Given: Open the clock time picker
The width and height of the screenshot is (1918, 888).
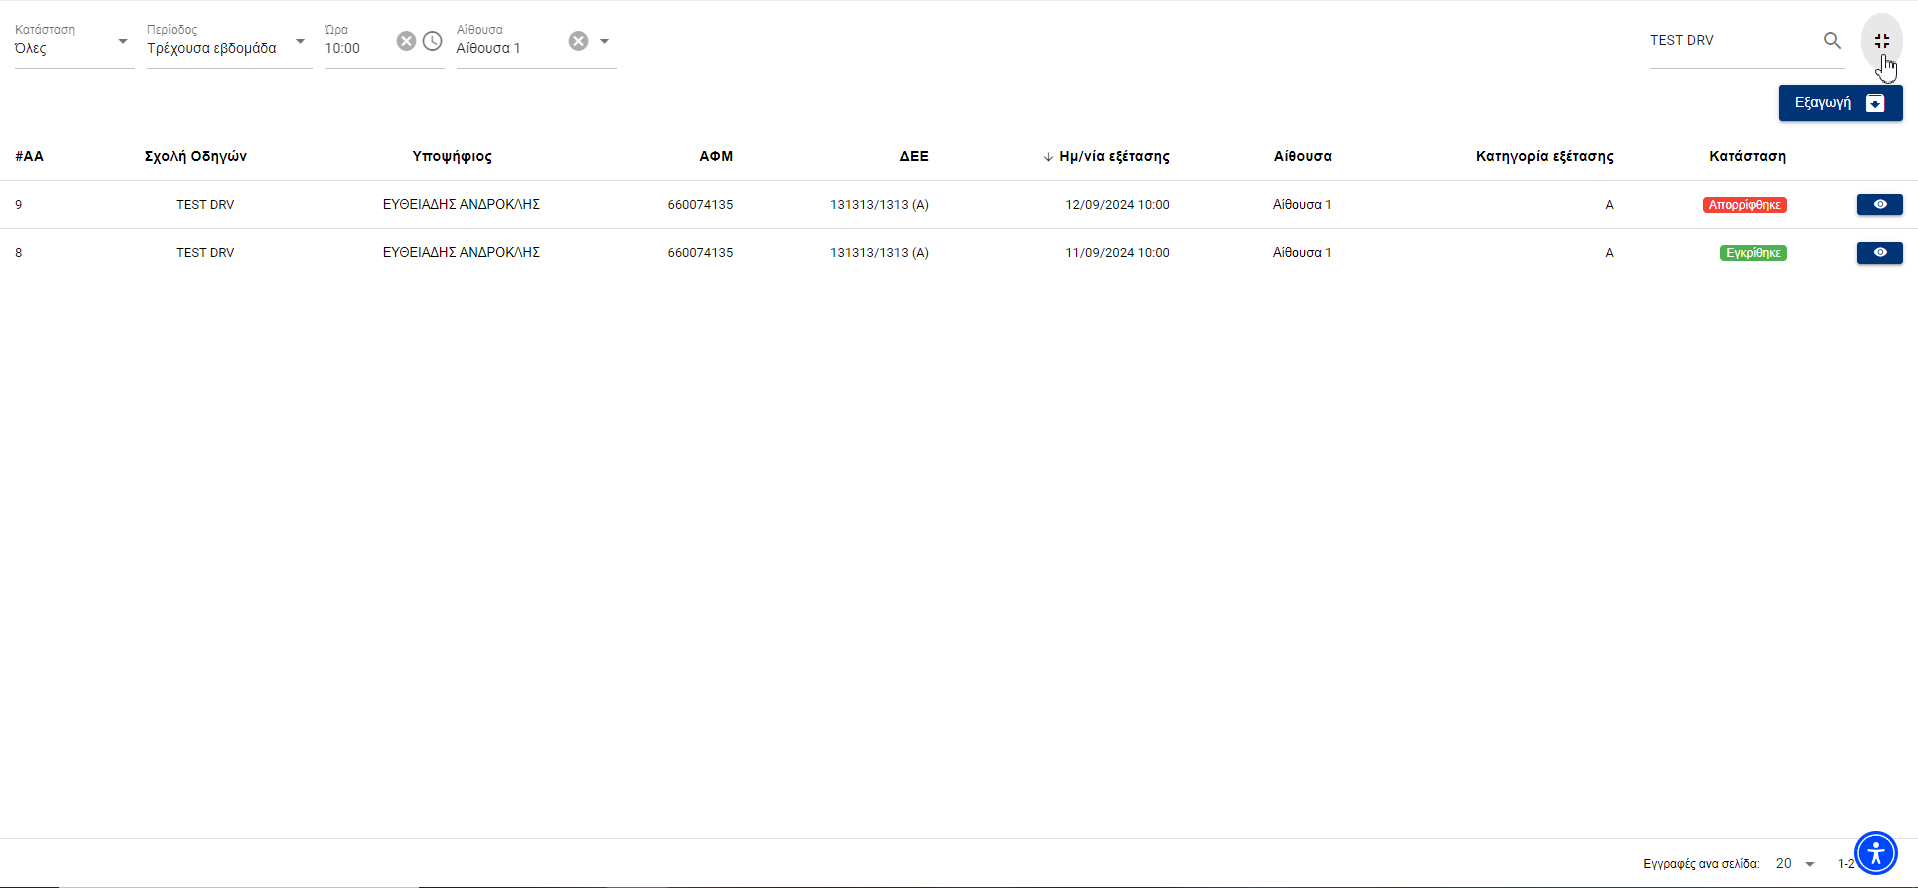Looking at the screenshot, I should (432, 41).
